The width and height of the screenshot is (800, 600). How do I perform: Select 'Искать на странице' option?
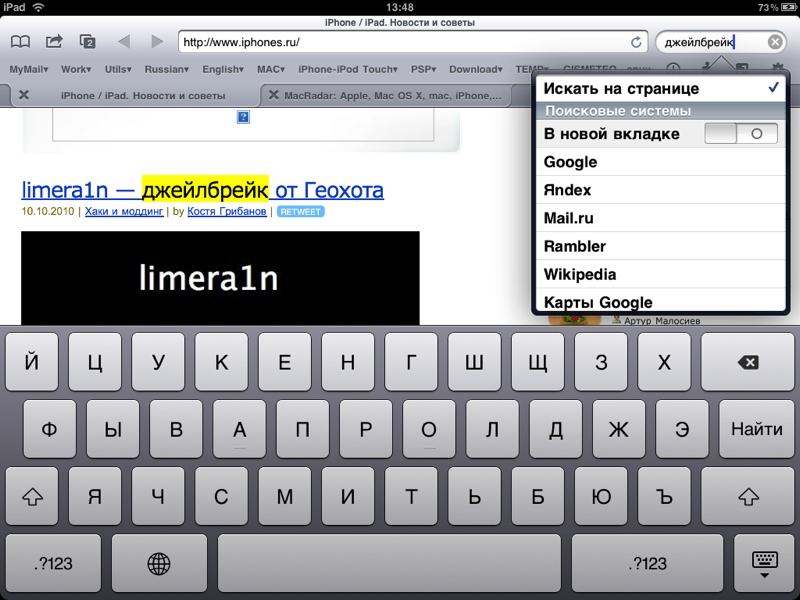click(x=660, y=88)
